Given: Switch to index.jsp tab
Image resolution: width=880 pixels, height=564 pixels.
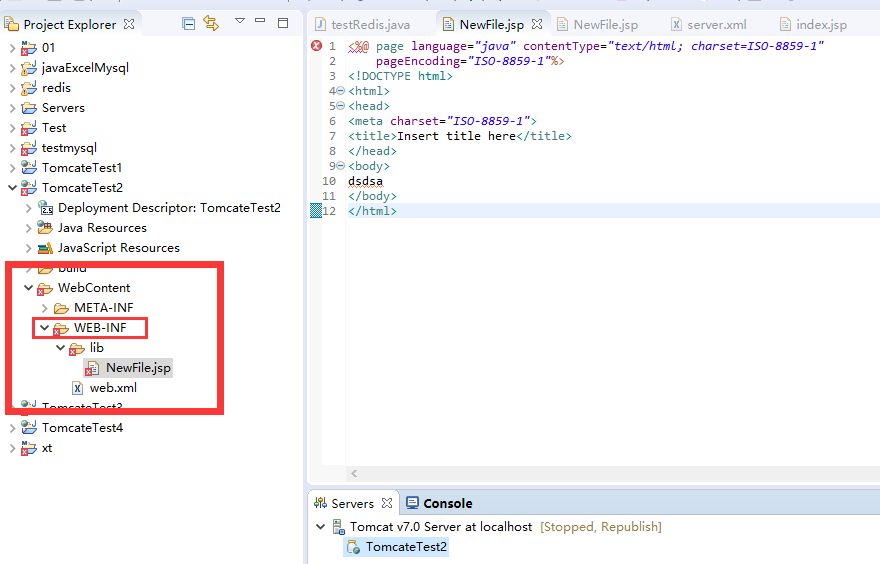Looking at the screenshot, I should (x=814, y=25).
